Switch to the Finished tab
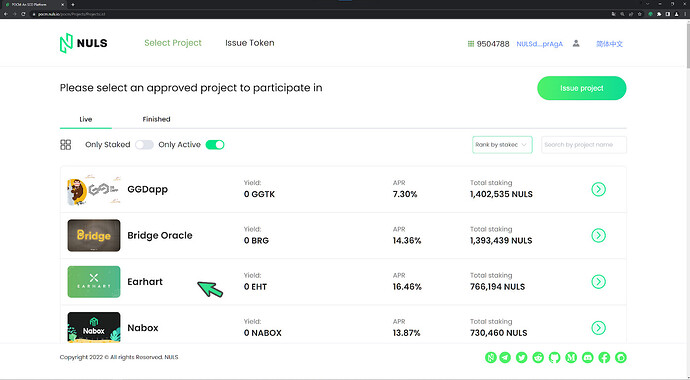The height and width of the screenshot is (380, 690). coord(156,119)
